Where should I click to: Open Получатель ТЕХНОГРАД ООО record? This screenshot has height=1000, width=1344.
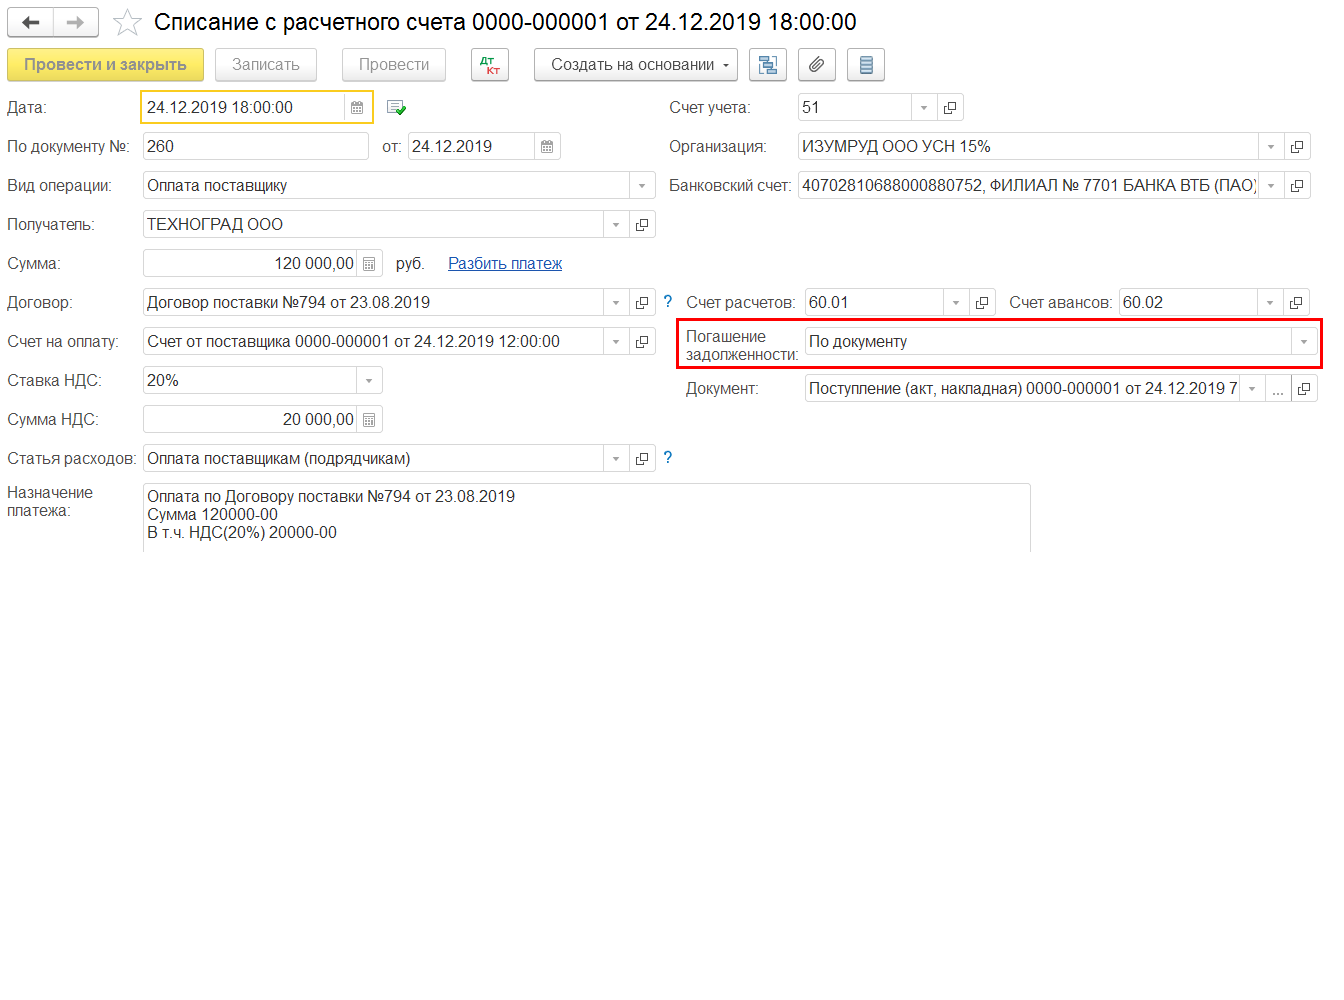[x=643, y=225]
